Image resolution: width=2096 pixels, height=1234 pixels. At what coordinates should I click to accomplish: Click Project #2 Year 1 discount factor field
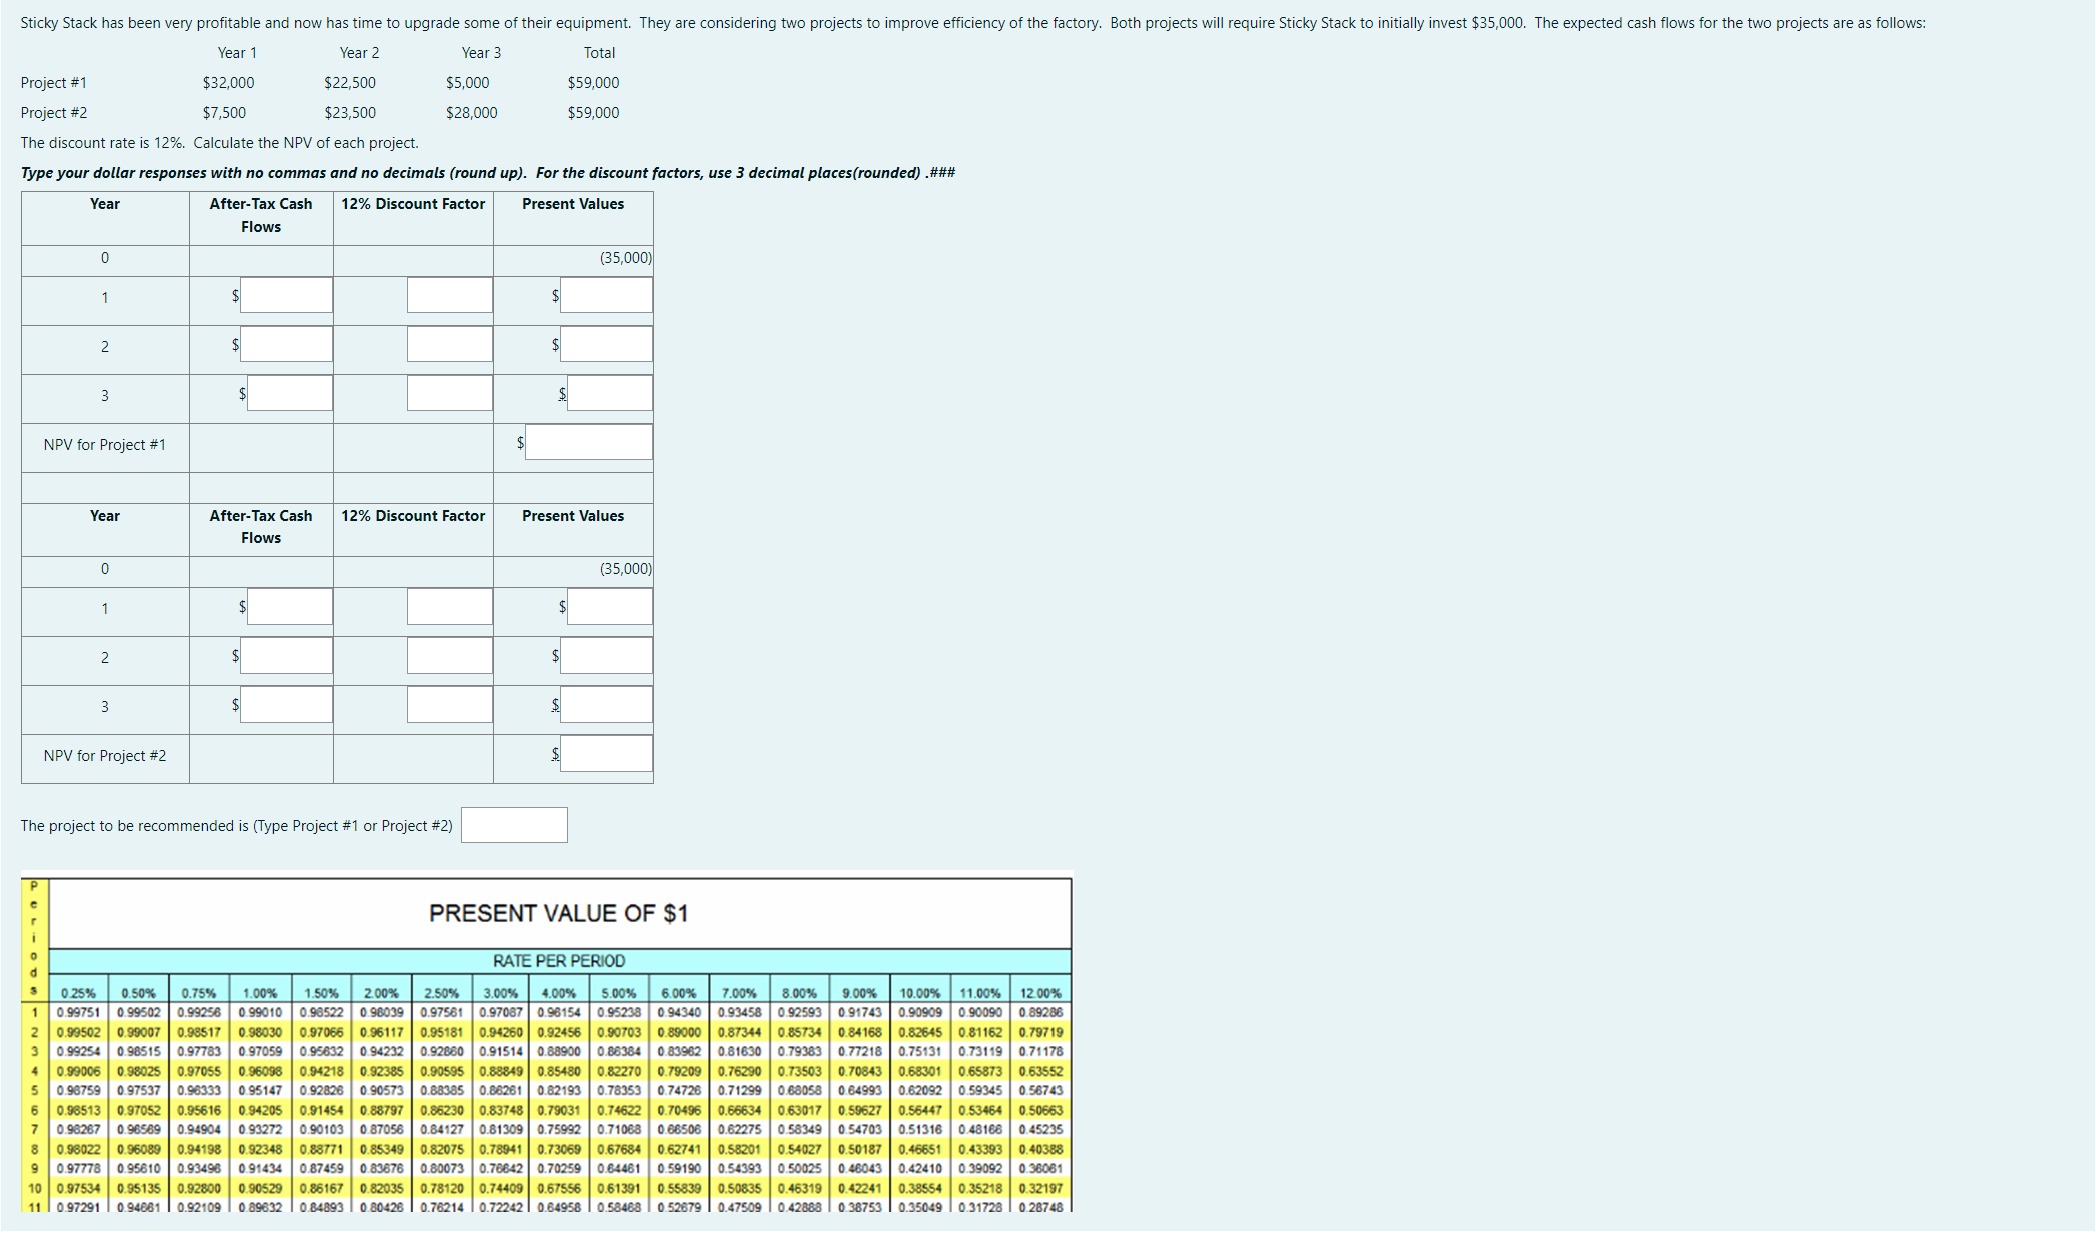[449, 607]
